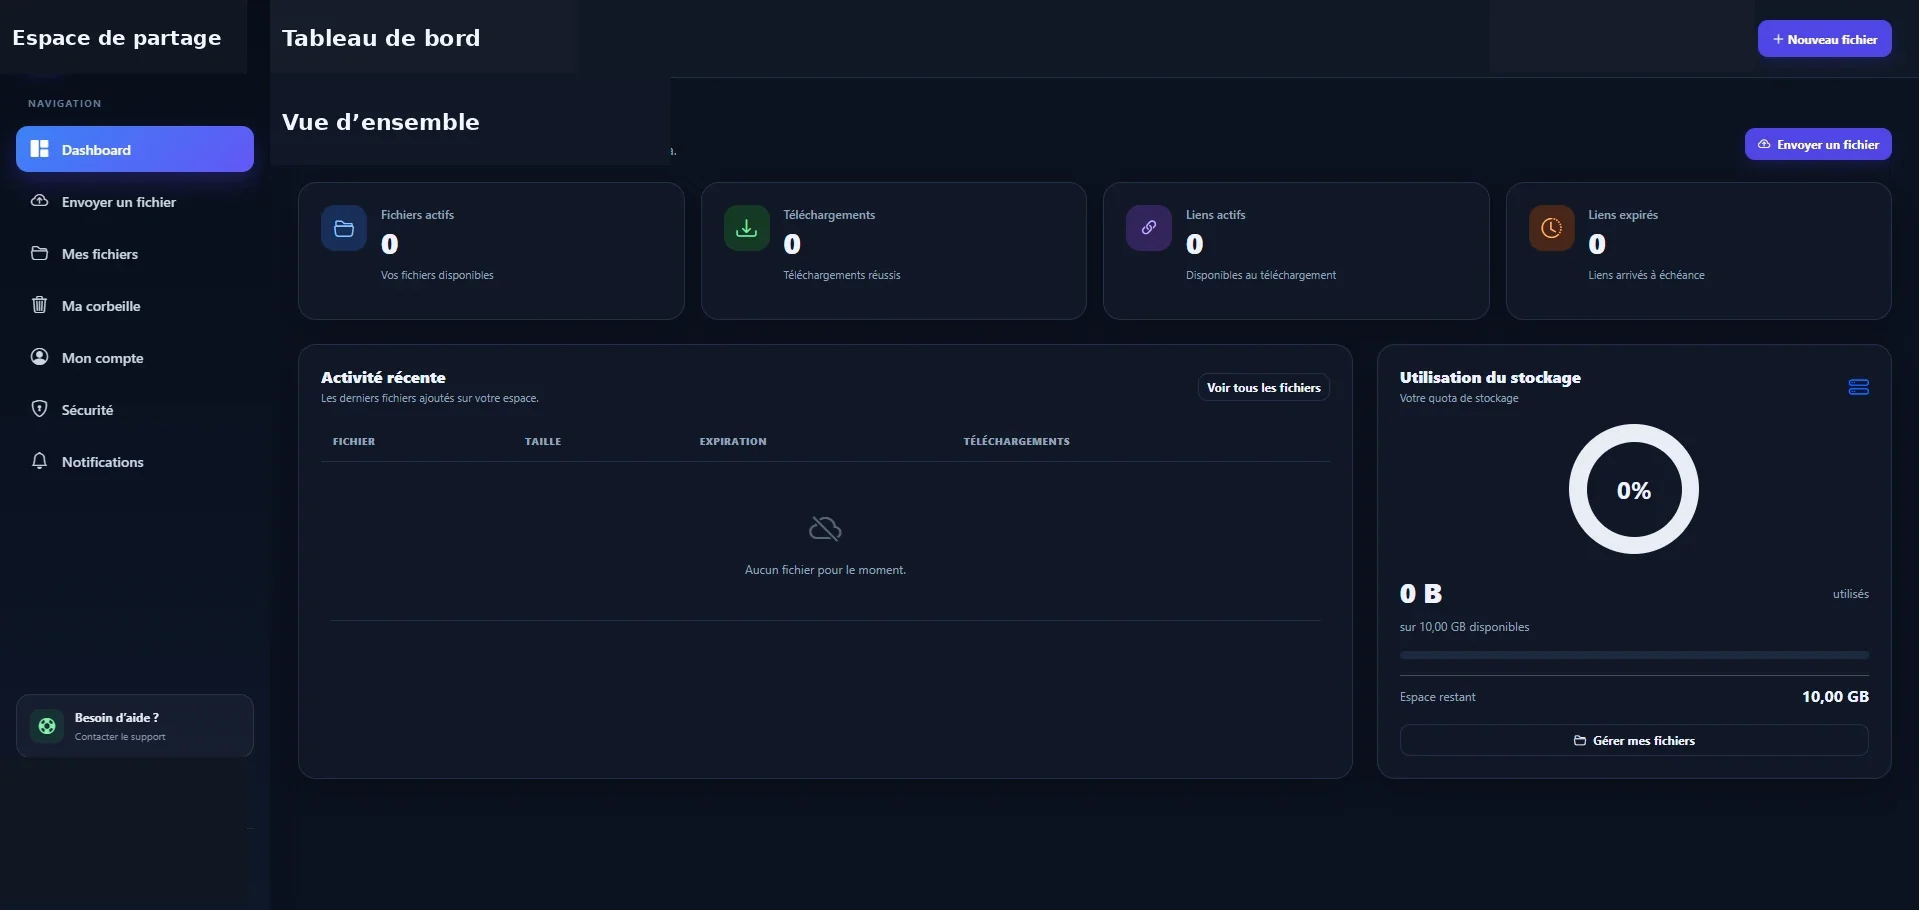The width and height of the screenshot is (1919, 910).
Task: Click the FICHIER column header
Action: pyautogui.click(x=354, y=441)
